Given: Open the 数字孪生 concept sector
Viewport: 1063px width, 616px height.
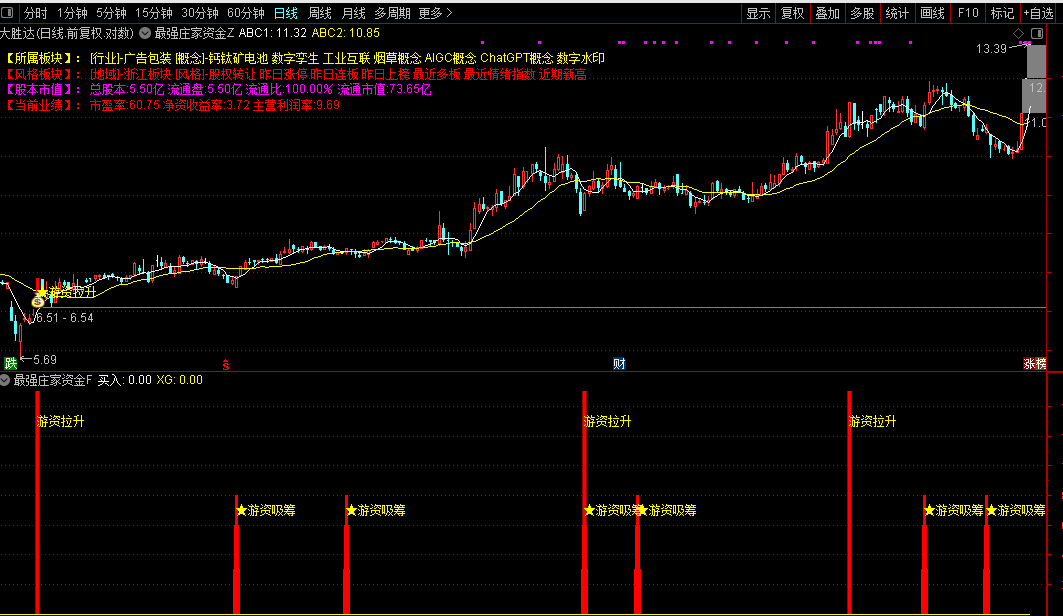Looking at the screenshot, I should pyautogui.click(x=295, y=59).
